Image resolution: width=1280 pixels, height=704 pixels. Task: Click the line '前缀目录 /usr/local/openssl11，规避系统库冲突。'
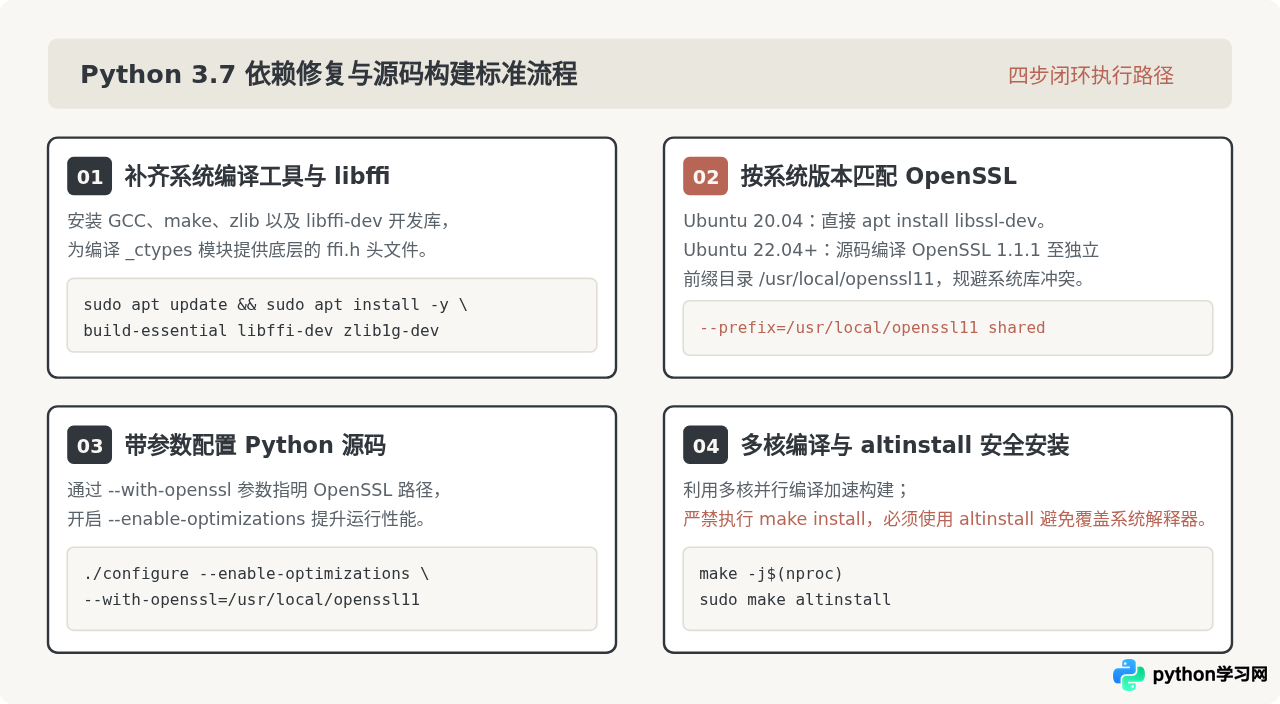pyautogui.click(x=884, y=278)
